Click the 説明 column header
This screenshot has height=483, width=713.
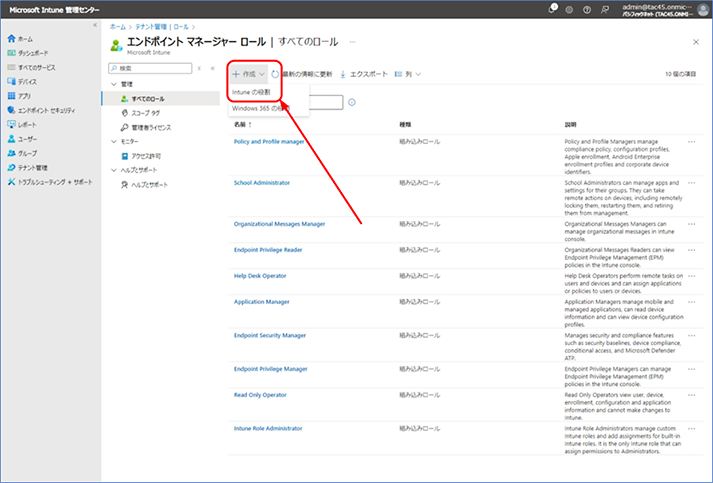point(570,124)
